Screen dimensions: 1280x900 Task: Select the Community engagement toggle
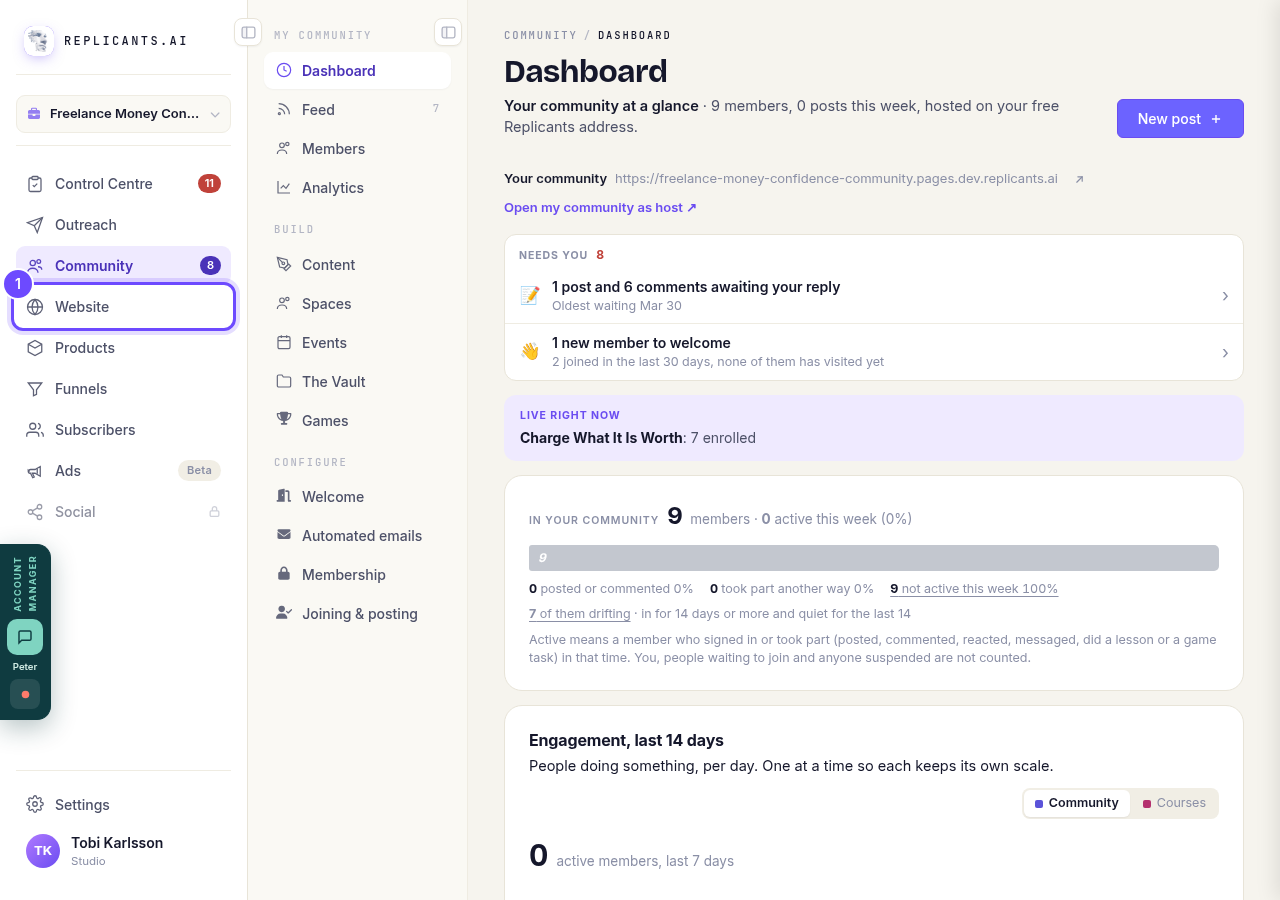coord(1077,803)
